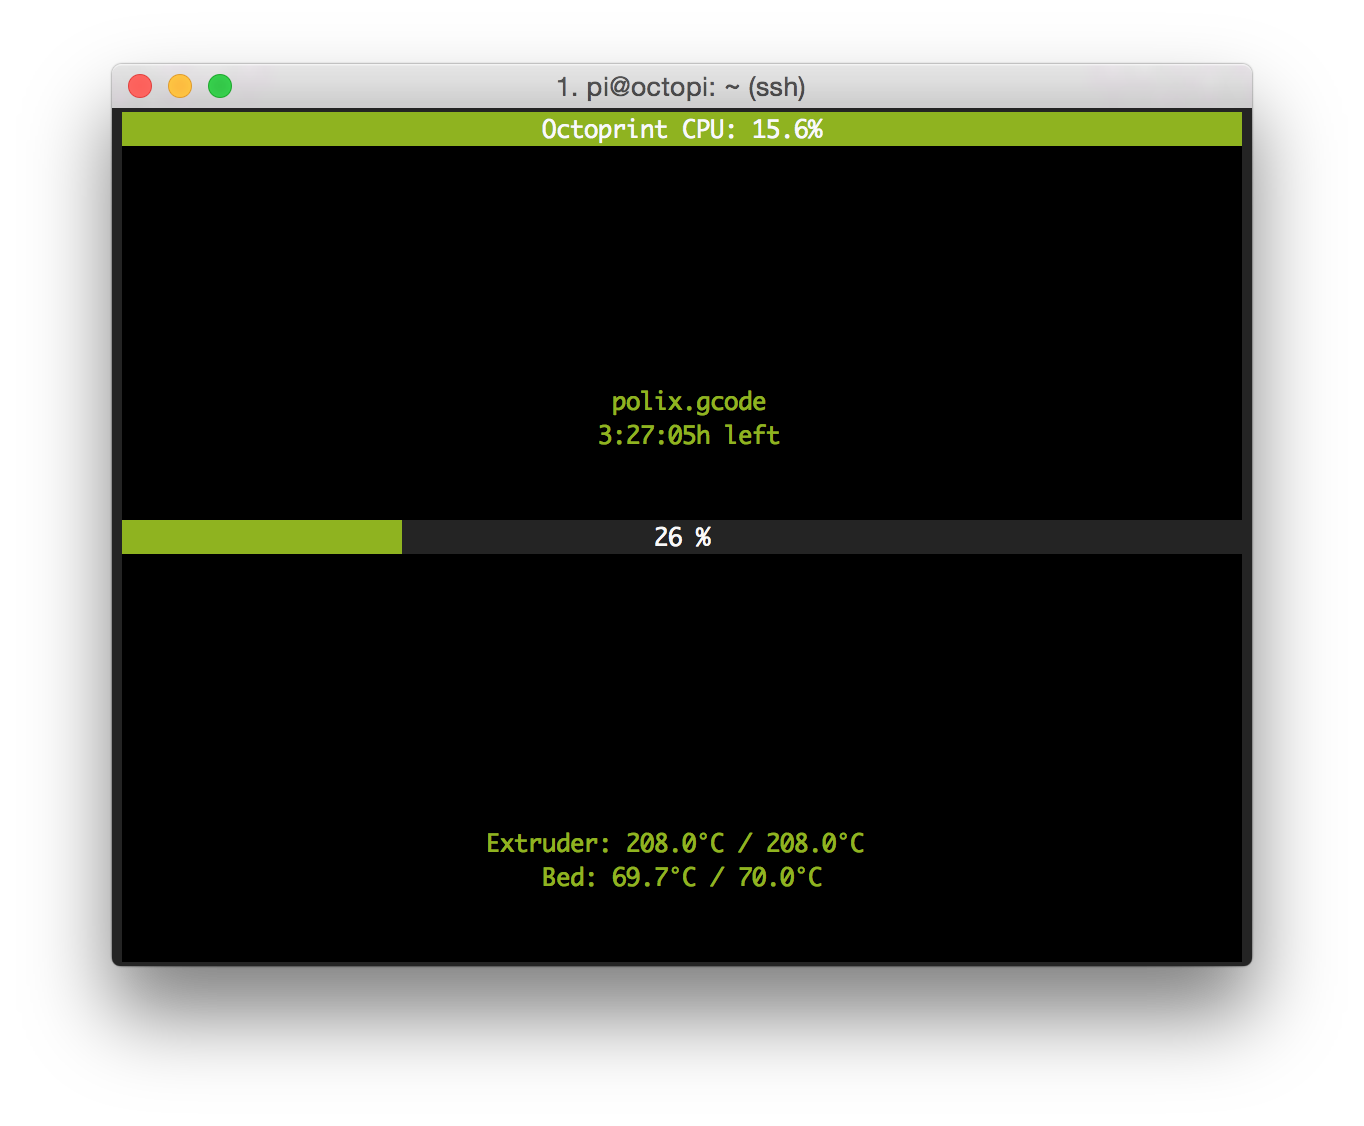Click the 26 % progress label
Image resolution: width=1364 pixels, height=1126 pixels.
683,537
